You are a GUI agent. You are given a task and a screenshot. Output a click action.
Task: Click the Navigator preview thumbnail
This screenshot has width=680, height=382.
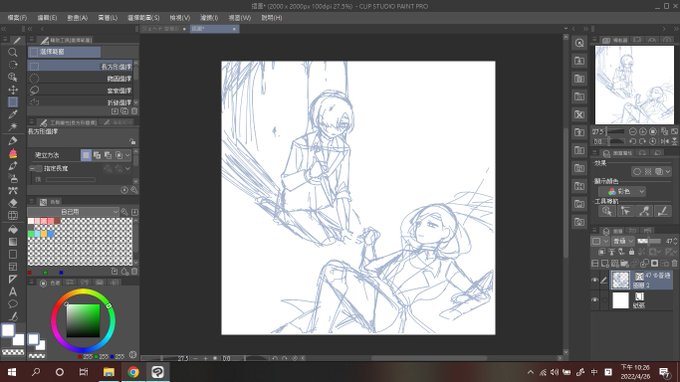click(634, 85)
